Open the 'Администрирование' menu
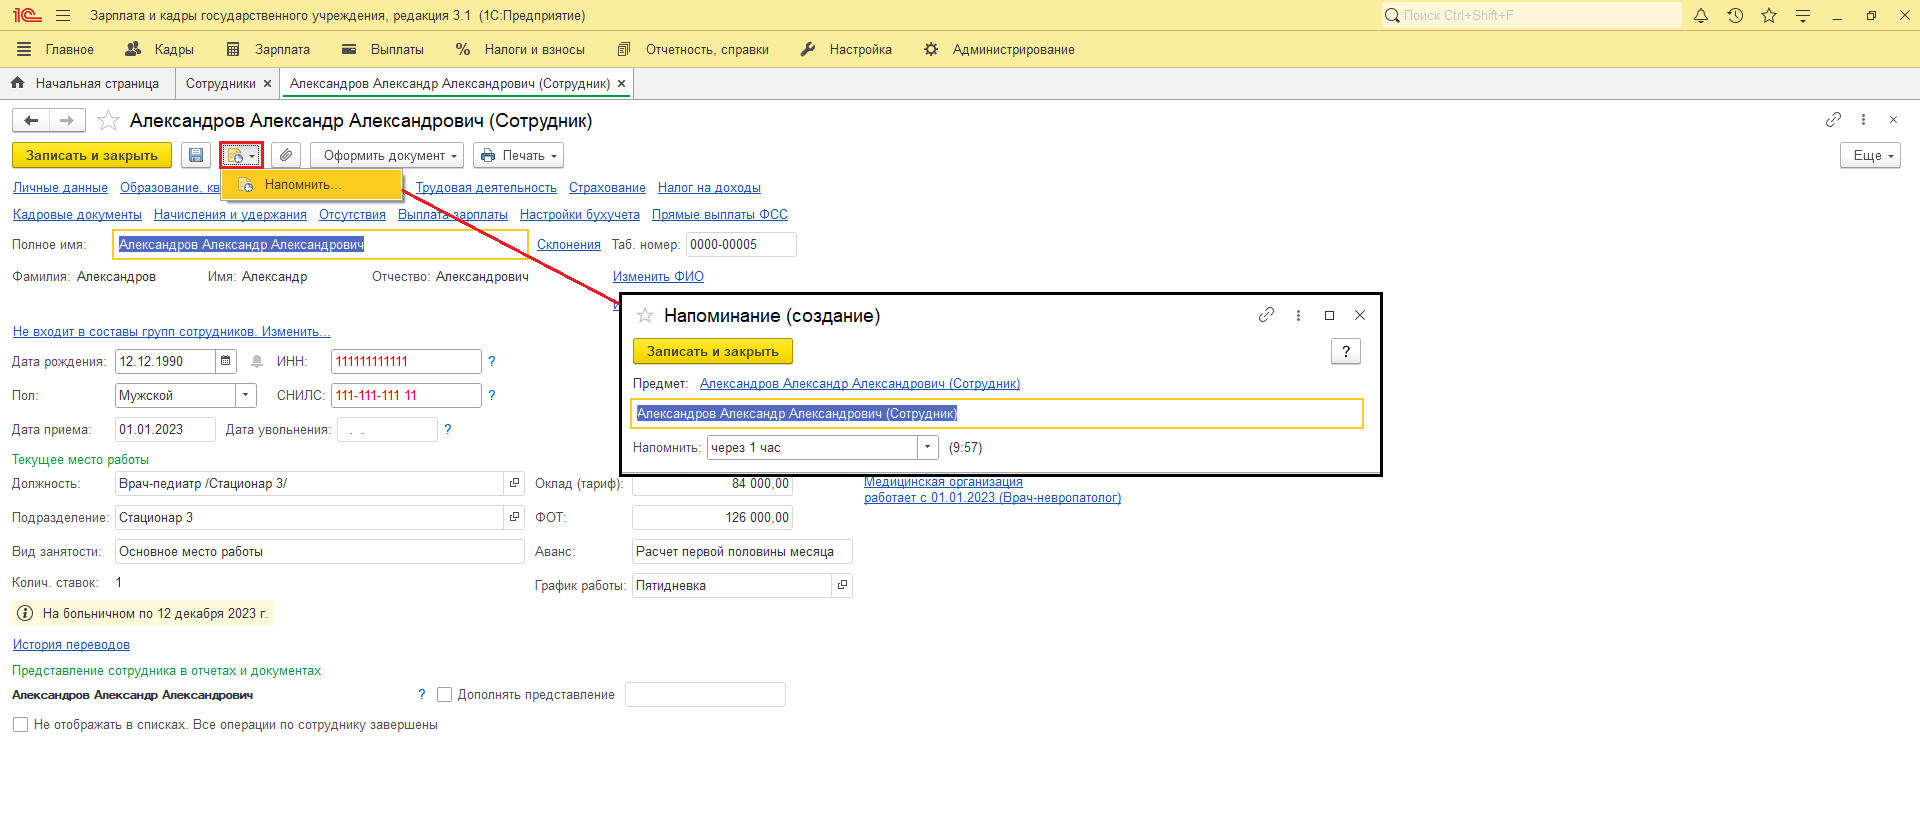Screen dimensions: 1920x816 coord(999,49)
